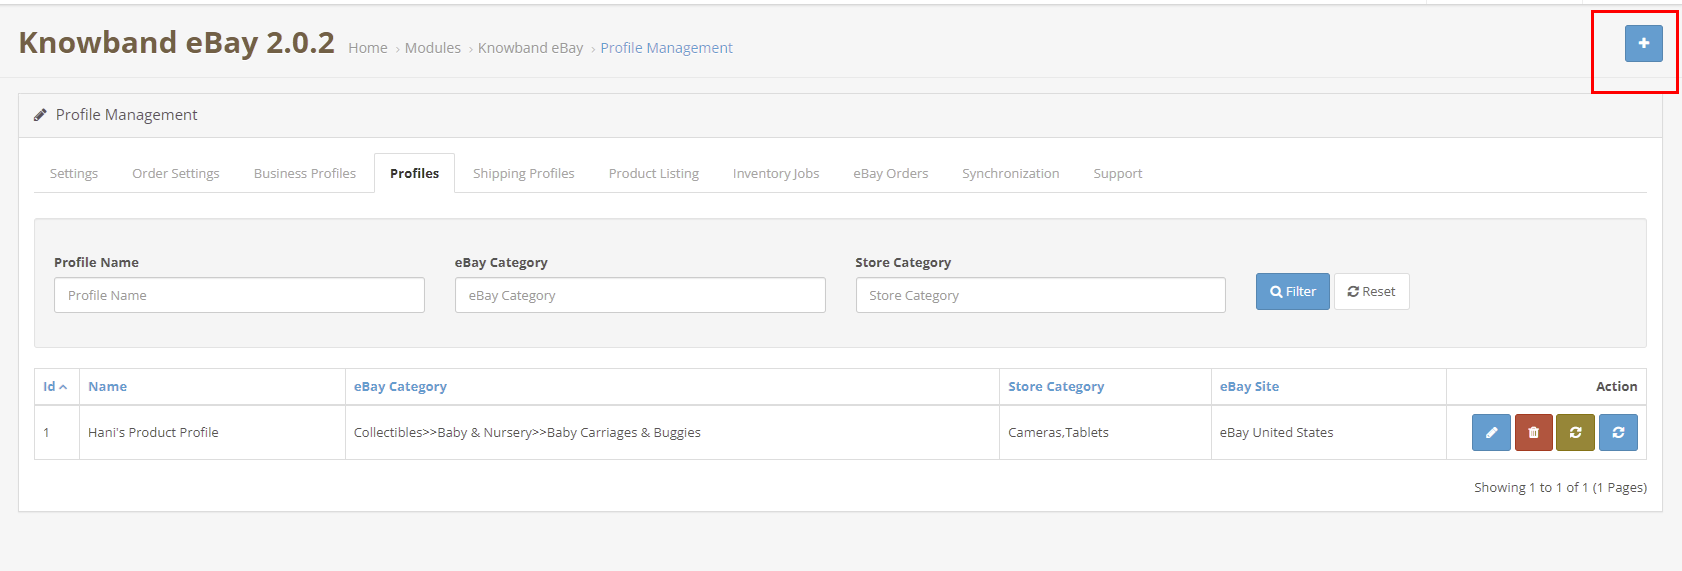
Task: Go to Home breadcrumb link
Action: [x=368, y=48]
